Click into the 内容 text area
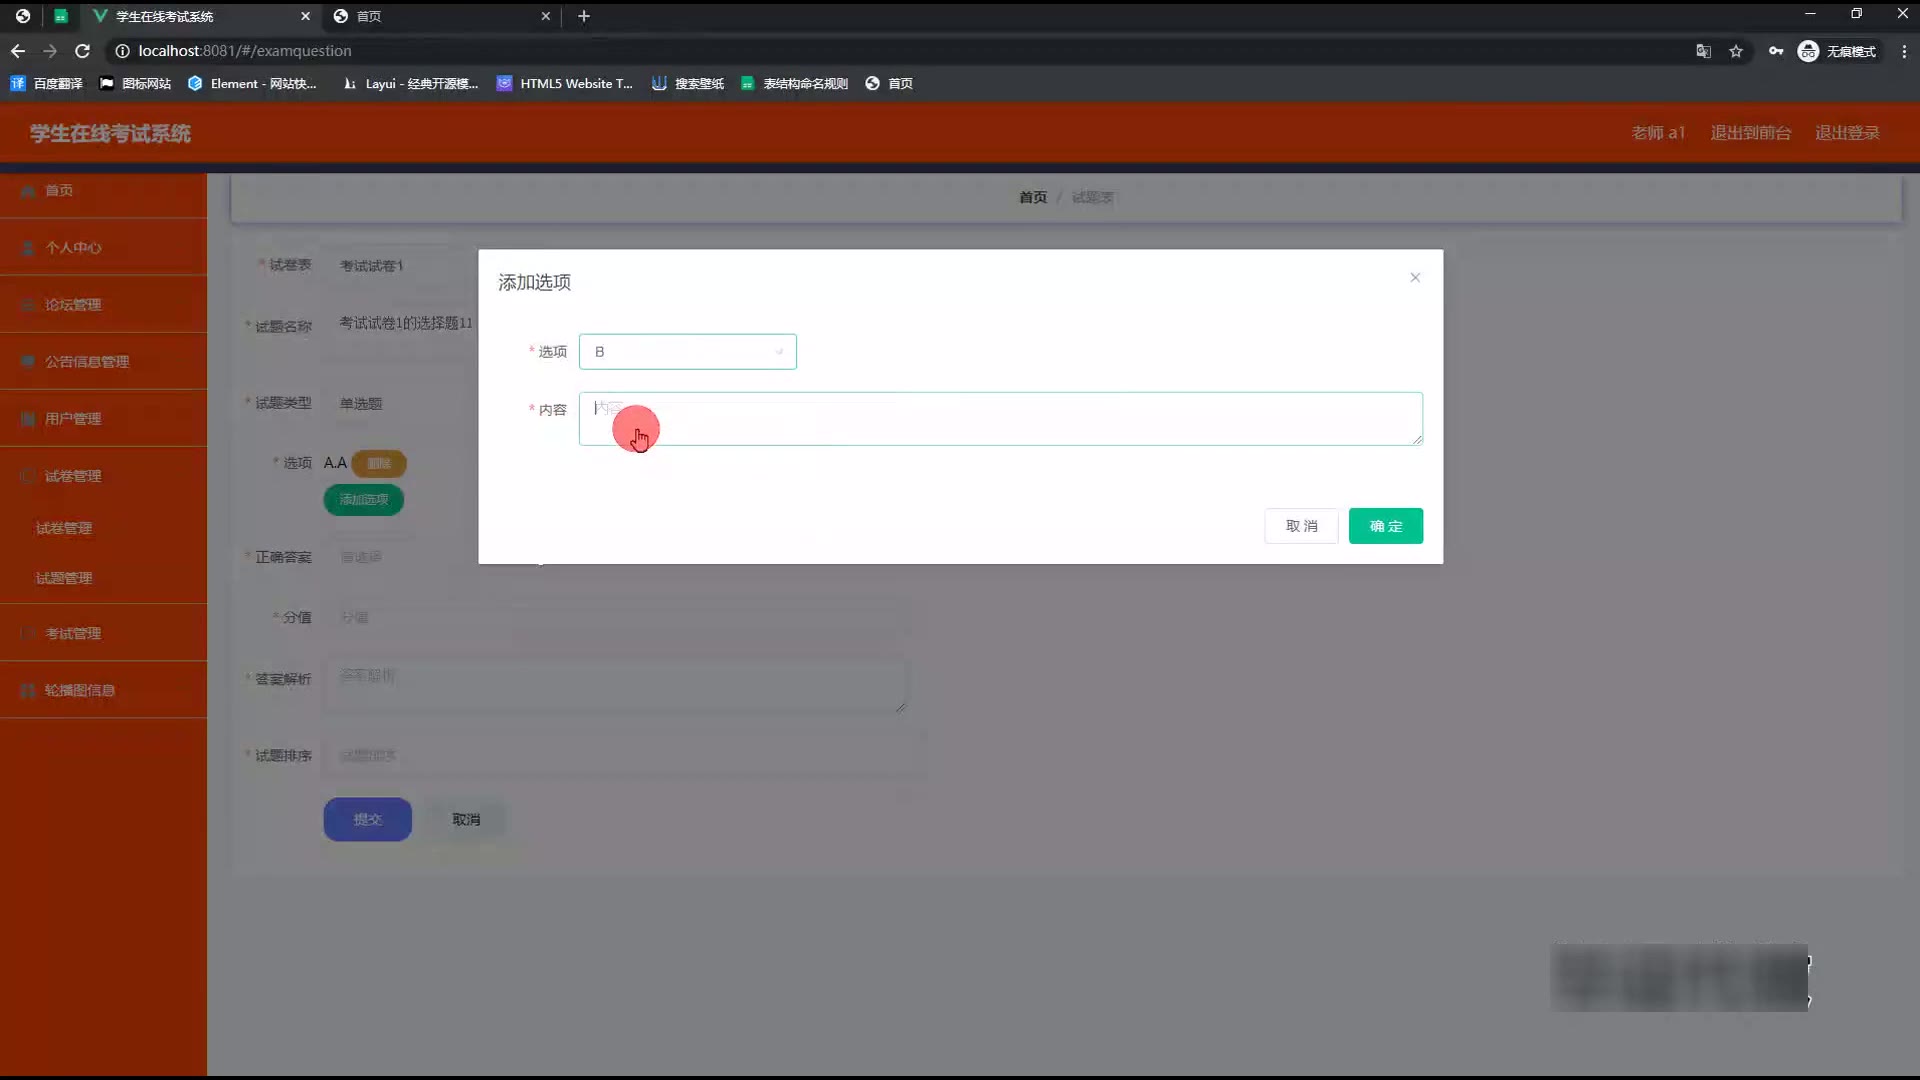 tap(1000, 419)
